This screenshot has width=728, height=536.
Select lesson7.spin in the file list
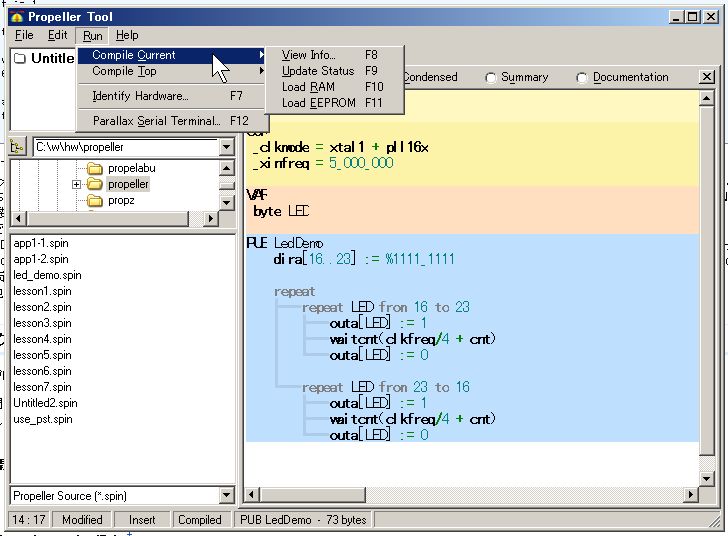pyautogui.click(x=42, y=387)
